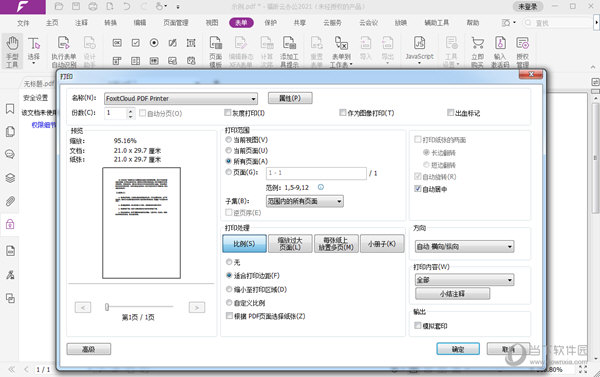Select the Hand tool (手型工具)
Image resolution: width=600 pixels, height=377 pixels.
pyautogui.click(x=12, y=51)
